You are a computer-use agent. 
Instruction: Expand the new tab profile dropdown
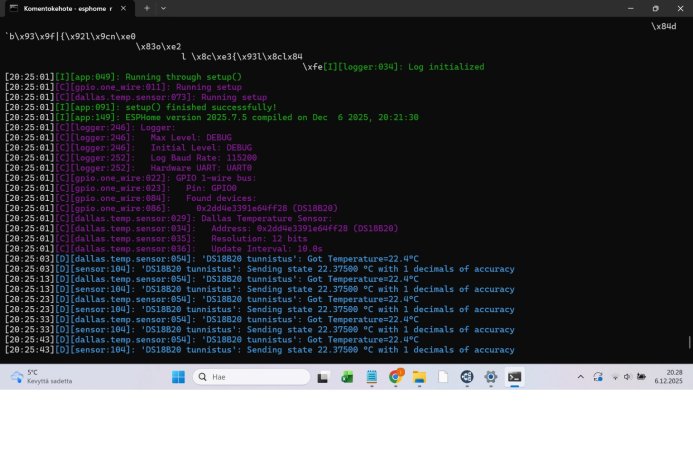(x=165, y=7)
